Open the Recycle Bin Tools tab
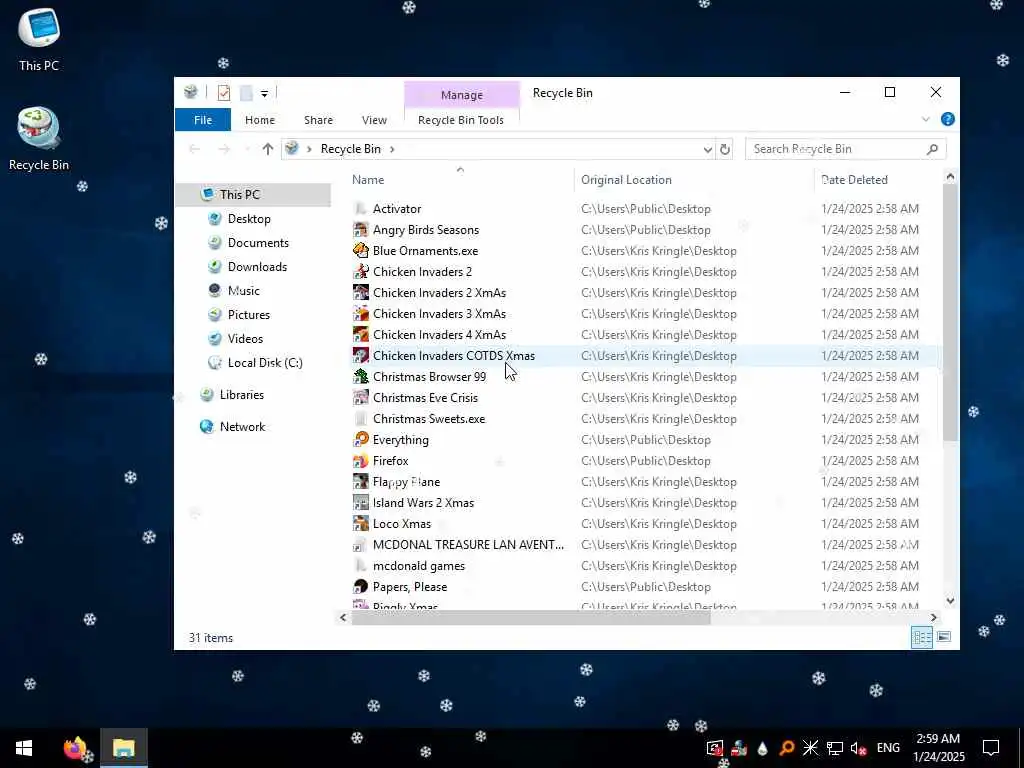Viewport: 1024px width, 768px height. pyautogui.click(x=460, y=120)
